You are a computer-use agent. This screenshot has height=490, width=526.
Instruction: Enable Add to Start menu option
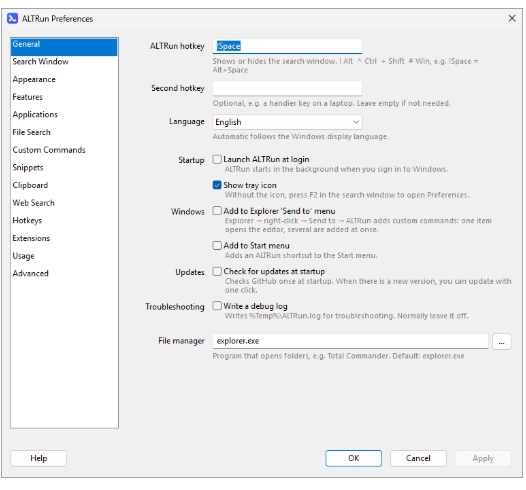(x=217, y=246)
